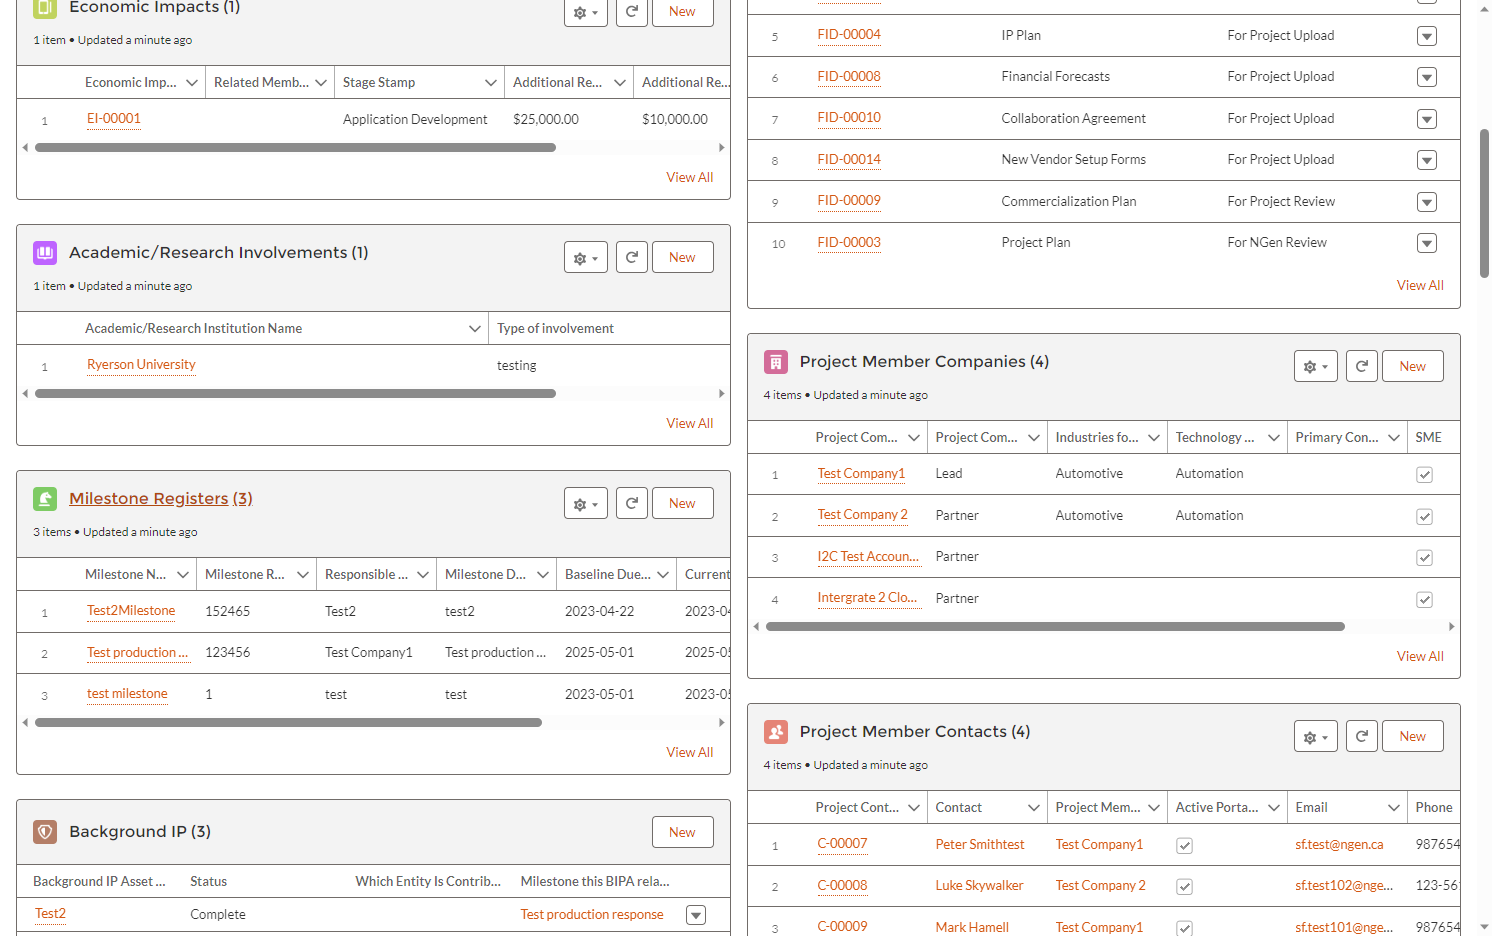This screenshot has height=936, width=1492.
Task: Toggle Active Portal checkbox for C-00009
Action: pyautogui.click(x=1184, y=928)
